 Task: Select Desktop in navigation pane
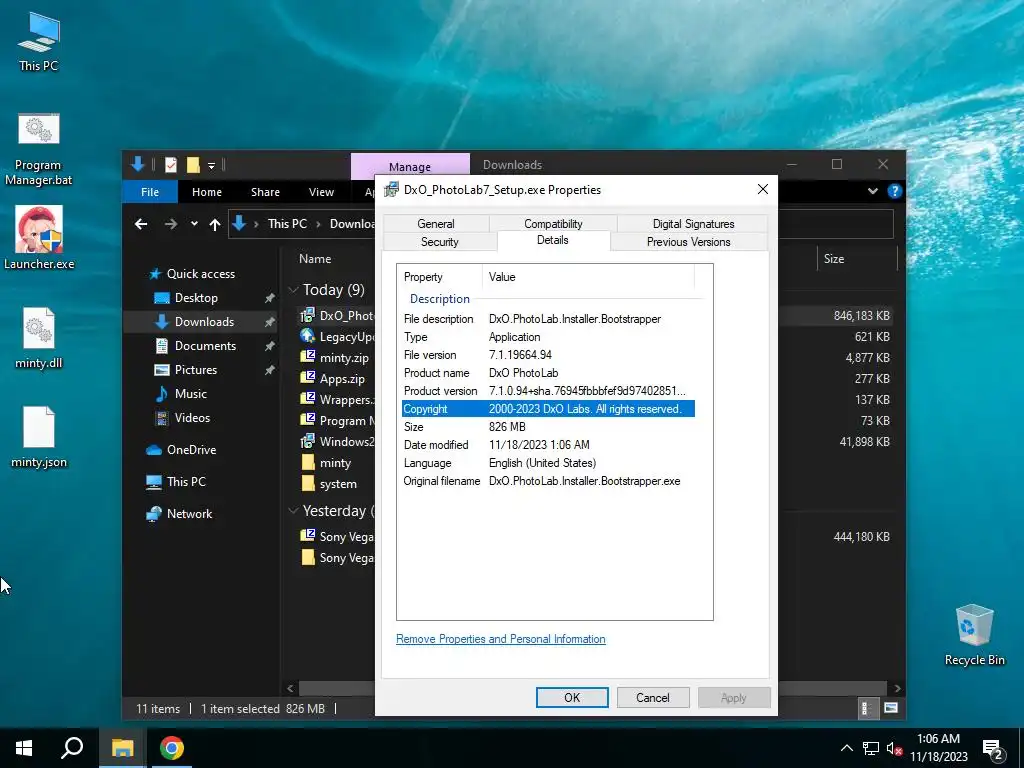(196, 298)
